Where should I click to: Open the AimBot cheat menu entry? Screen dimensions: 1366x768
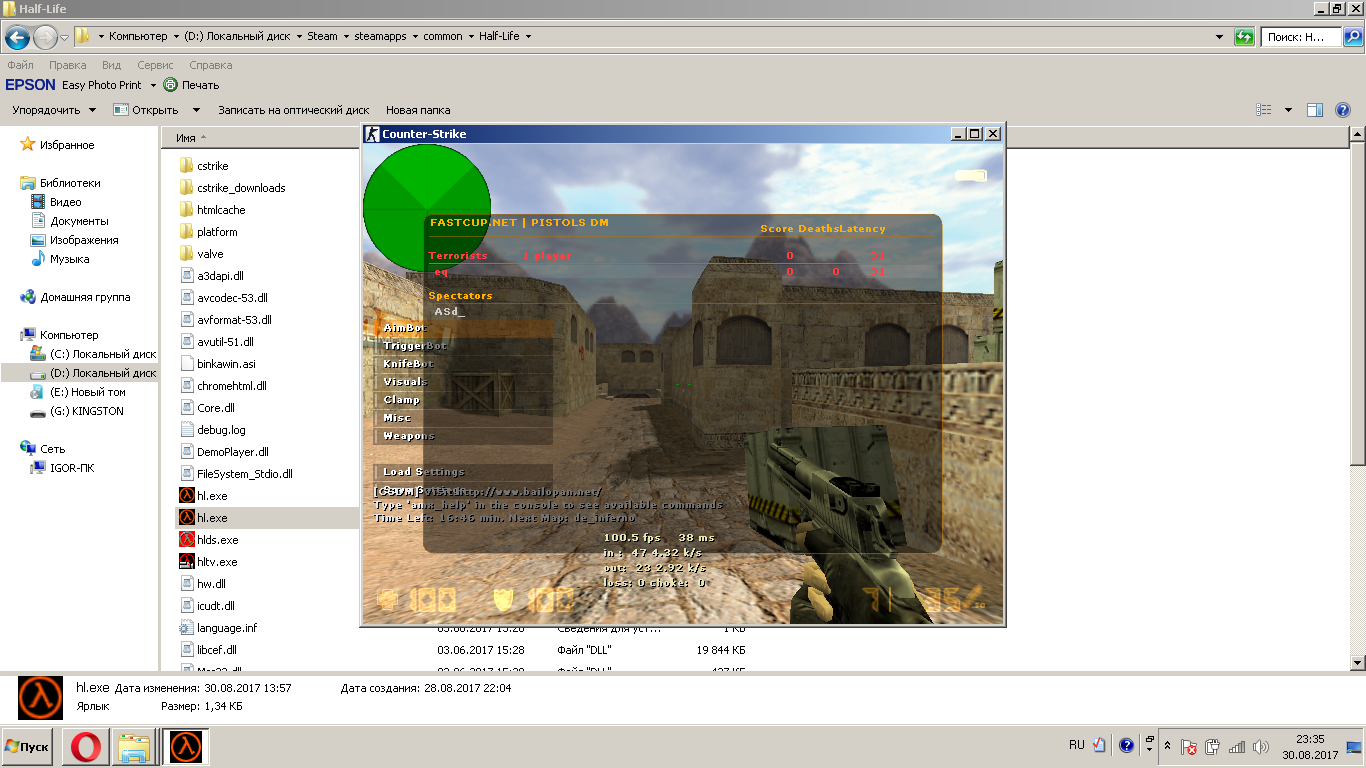point(464,328)
